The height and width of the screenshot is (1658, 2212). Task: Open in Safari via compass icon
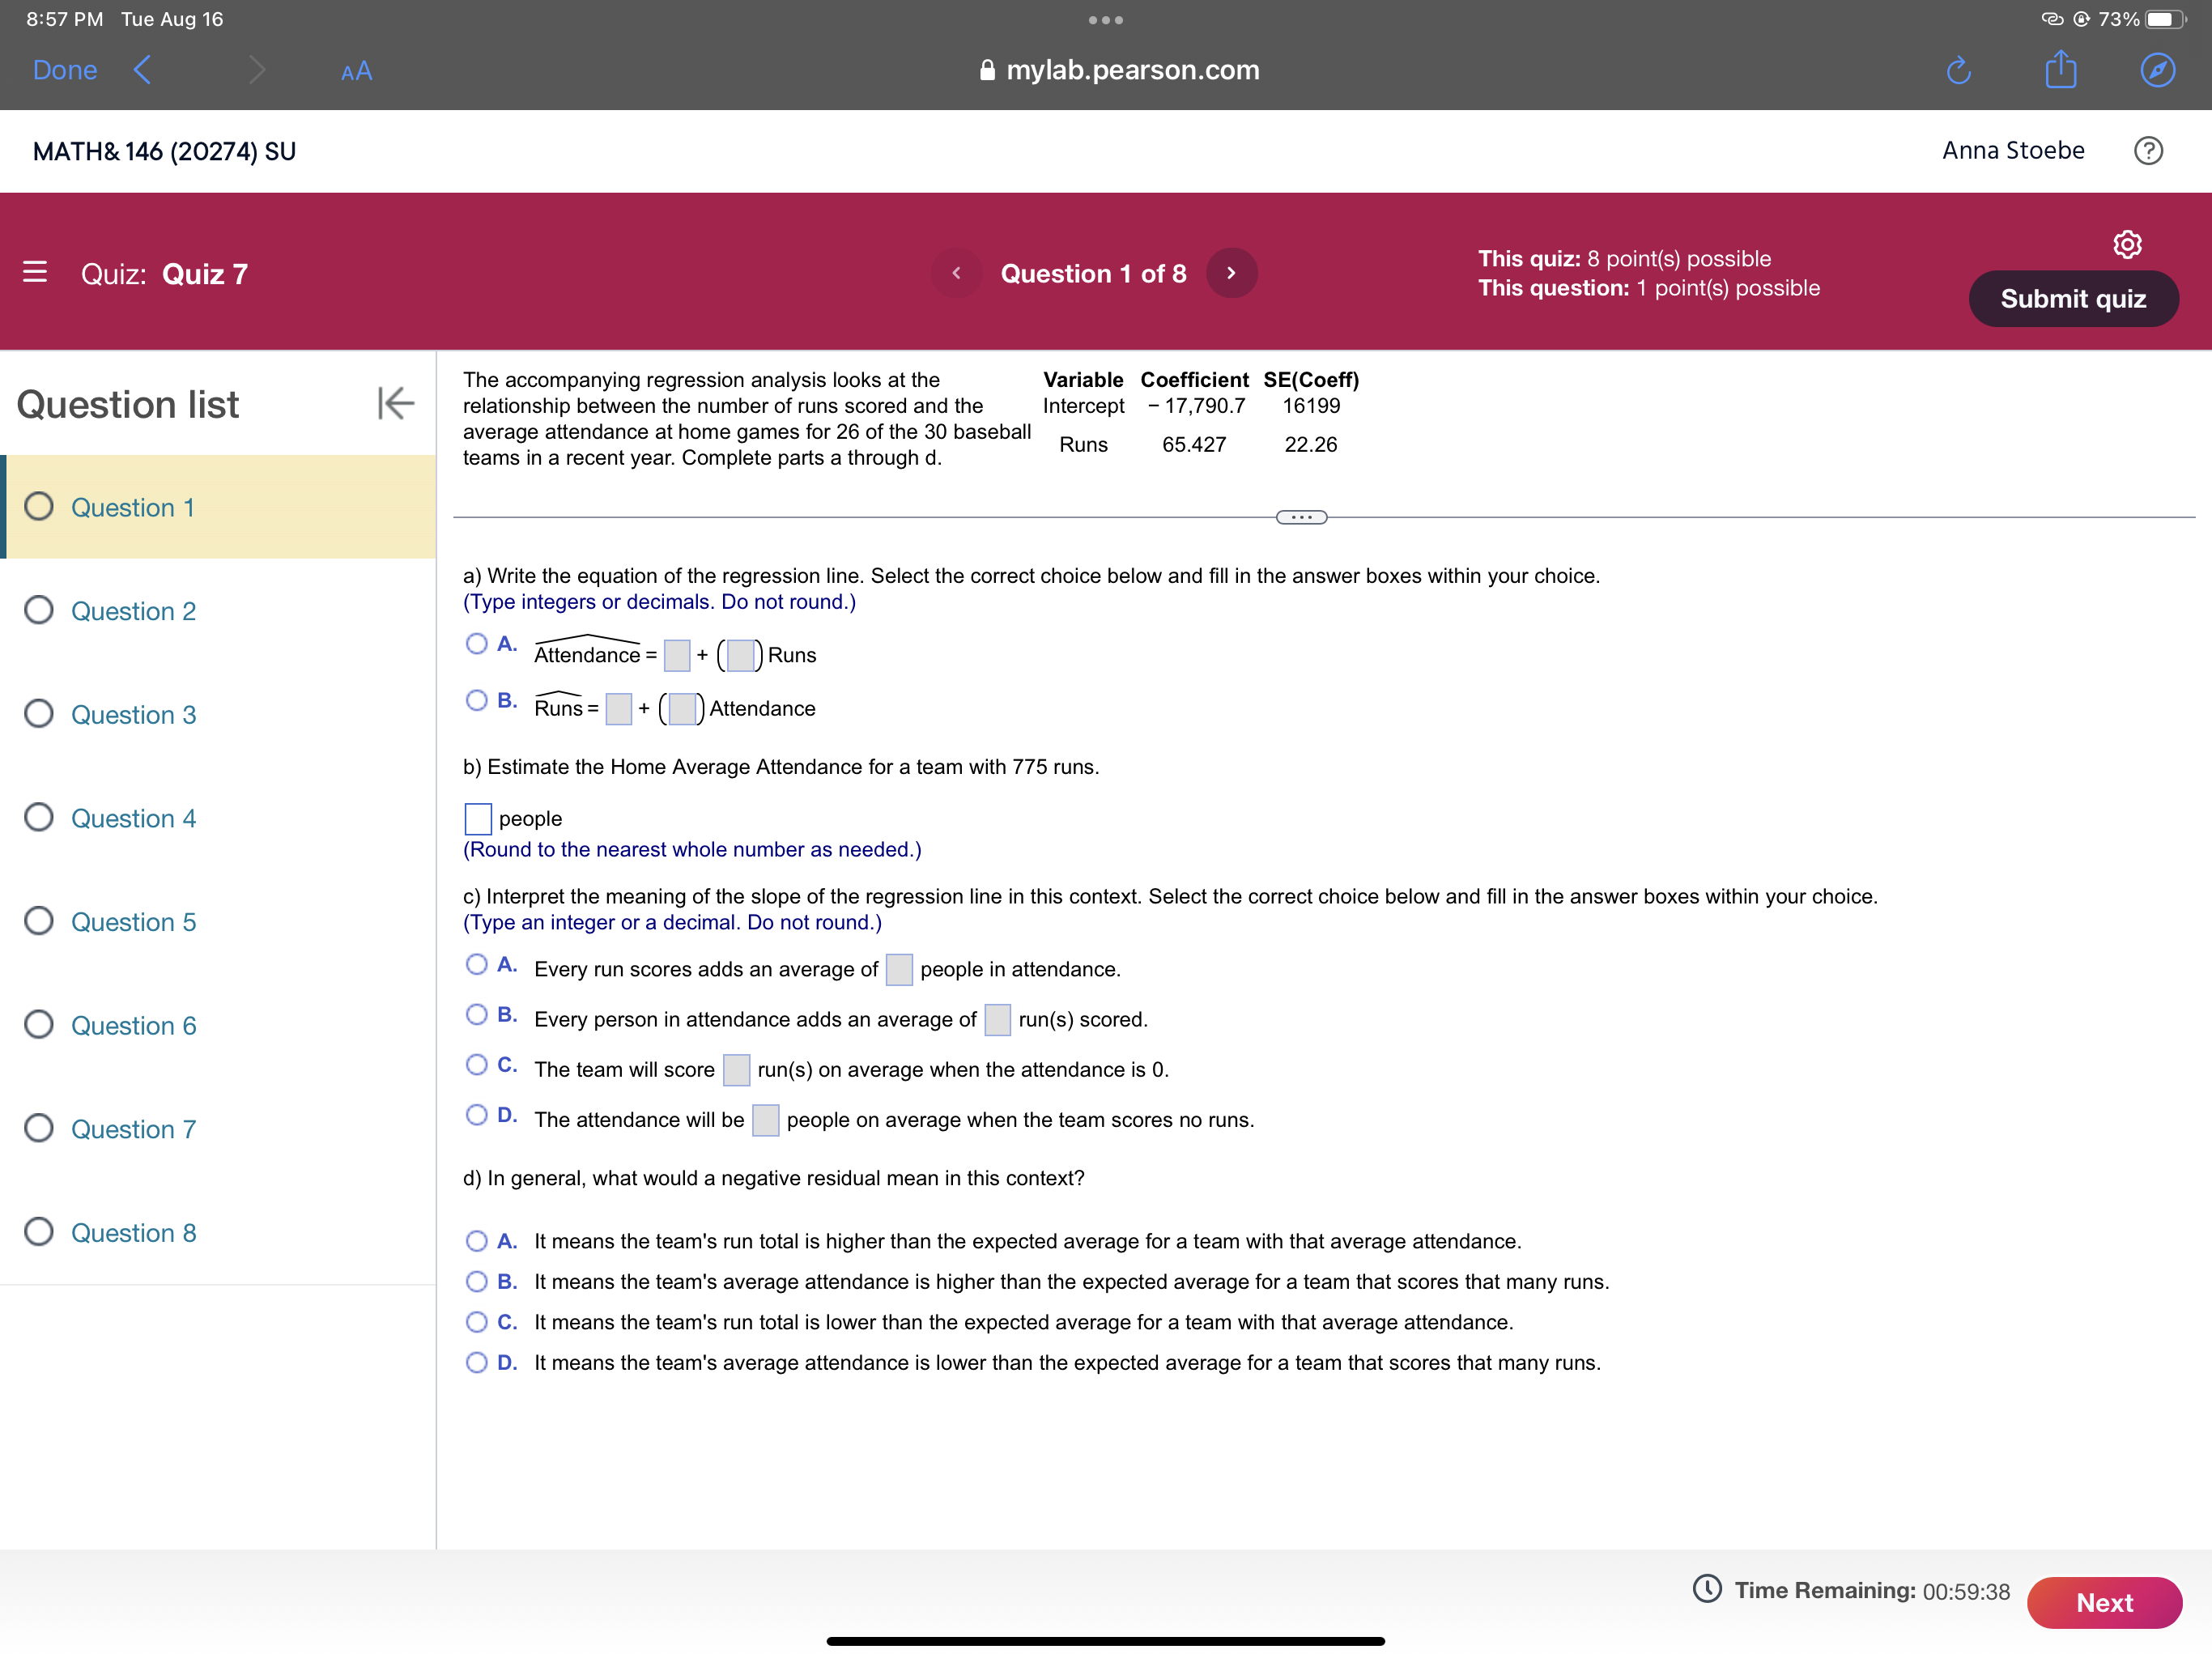click(x=2157, y=70)
